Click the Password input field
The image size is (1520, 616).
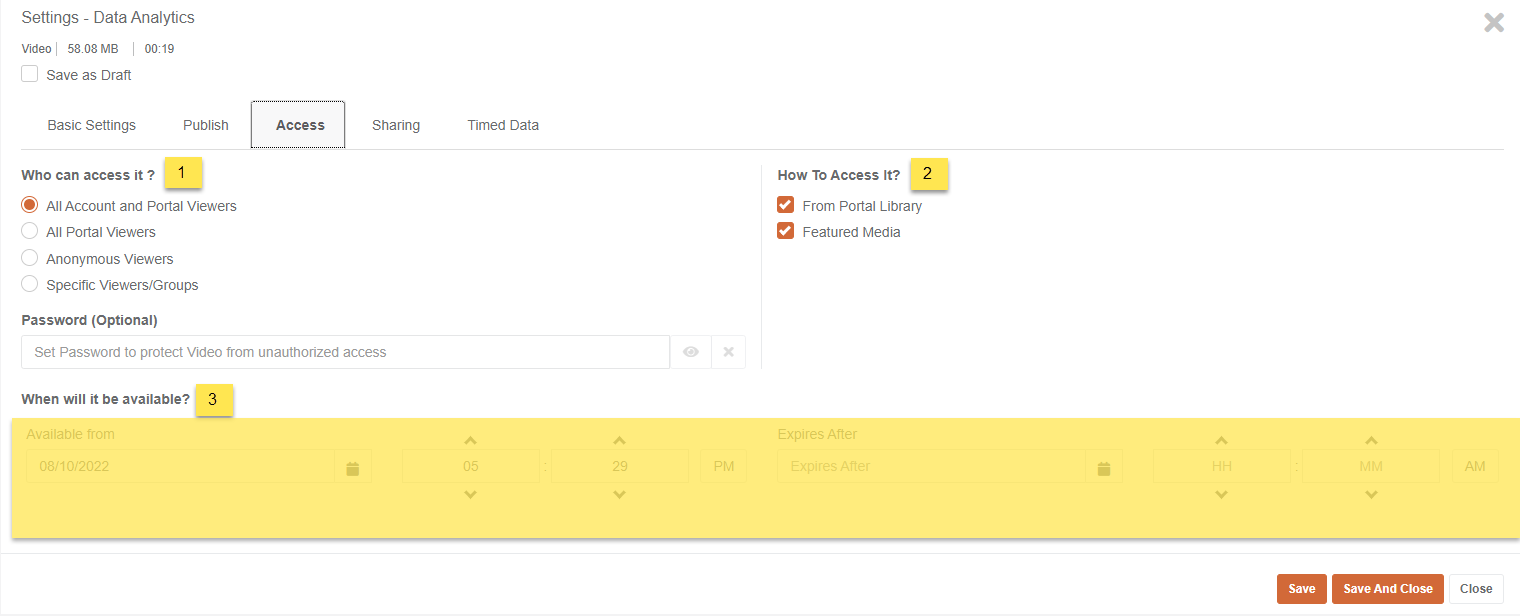pos(345,352)
